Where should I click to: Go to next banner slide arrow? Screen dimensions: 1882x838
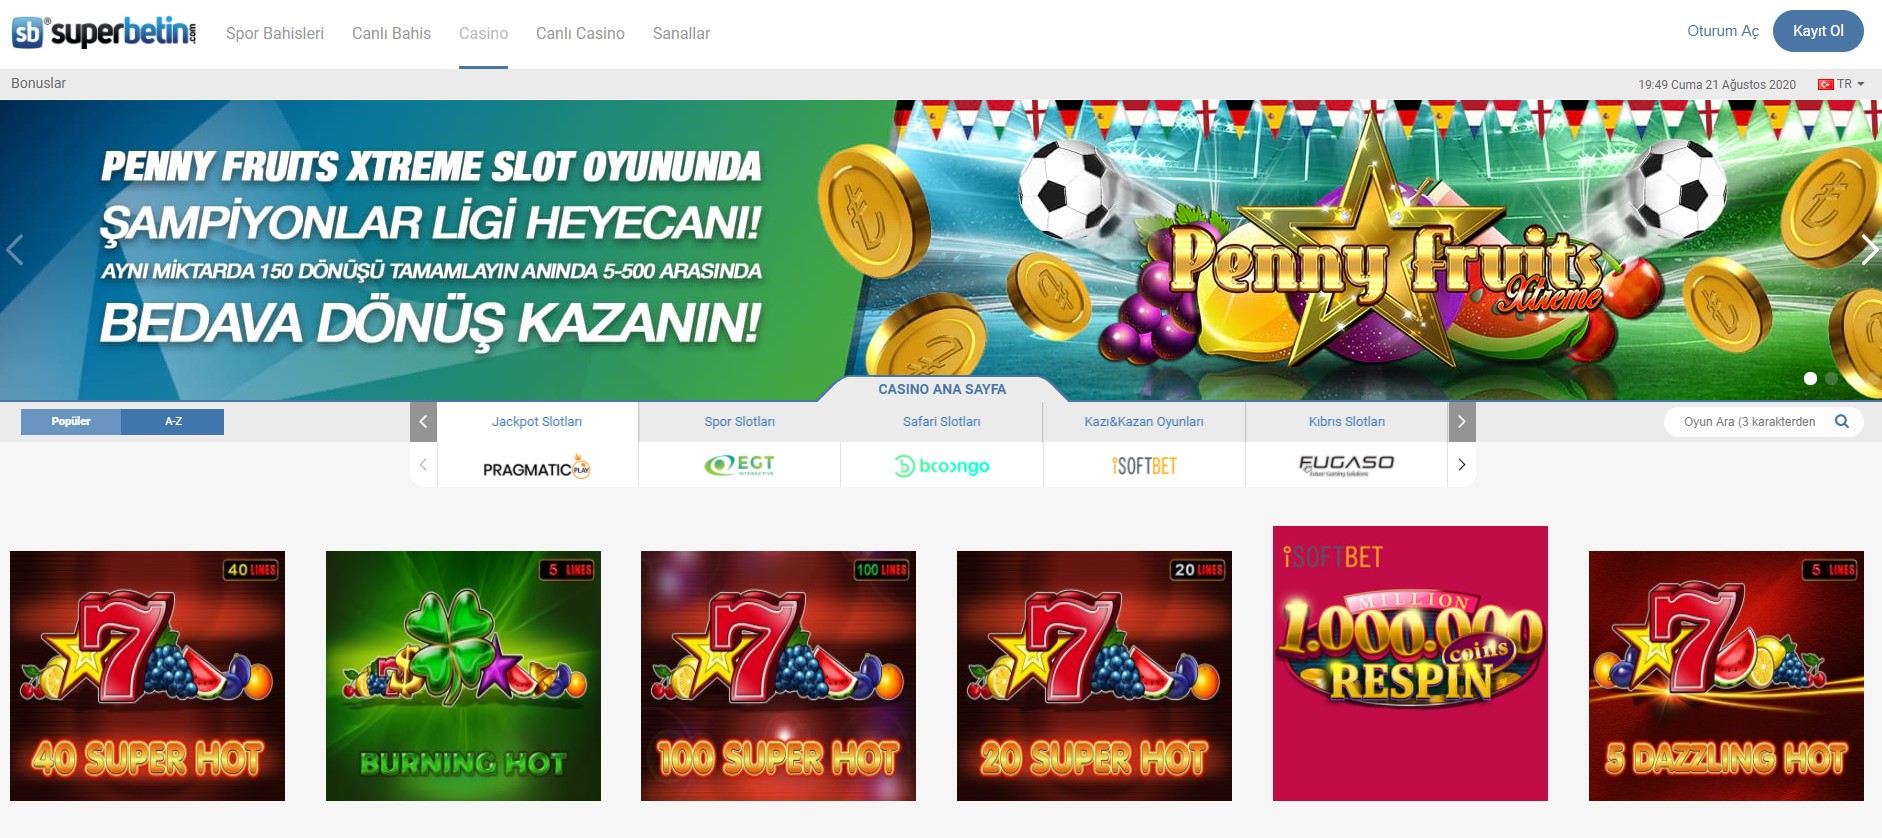click(x=1869, y=249)
